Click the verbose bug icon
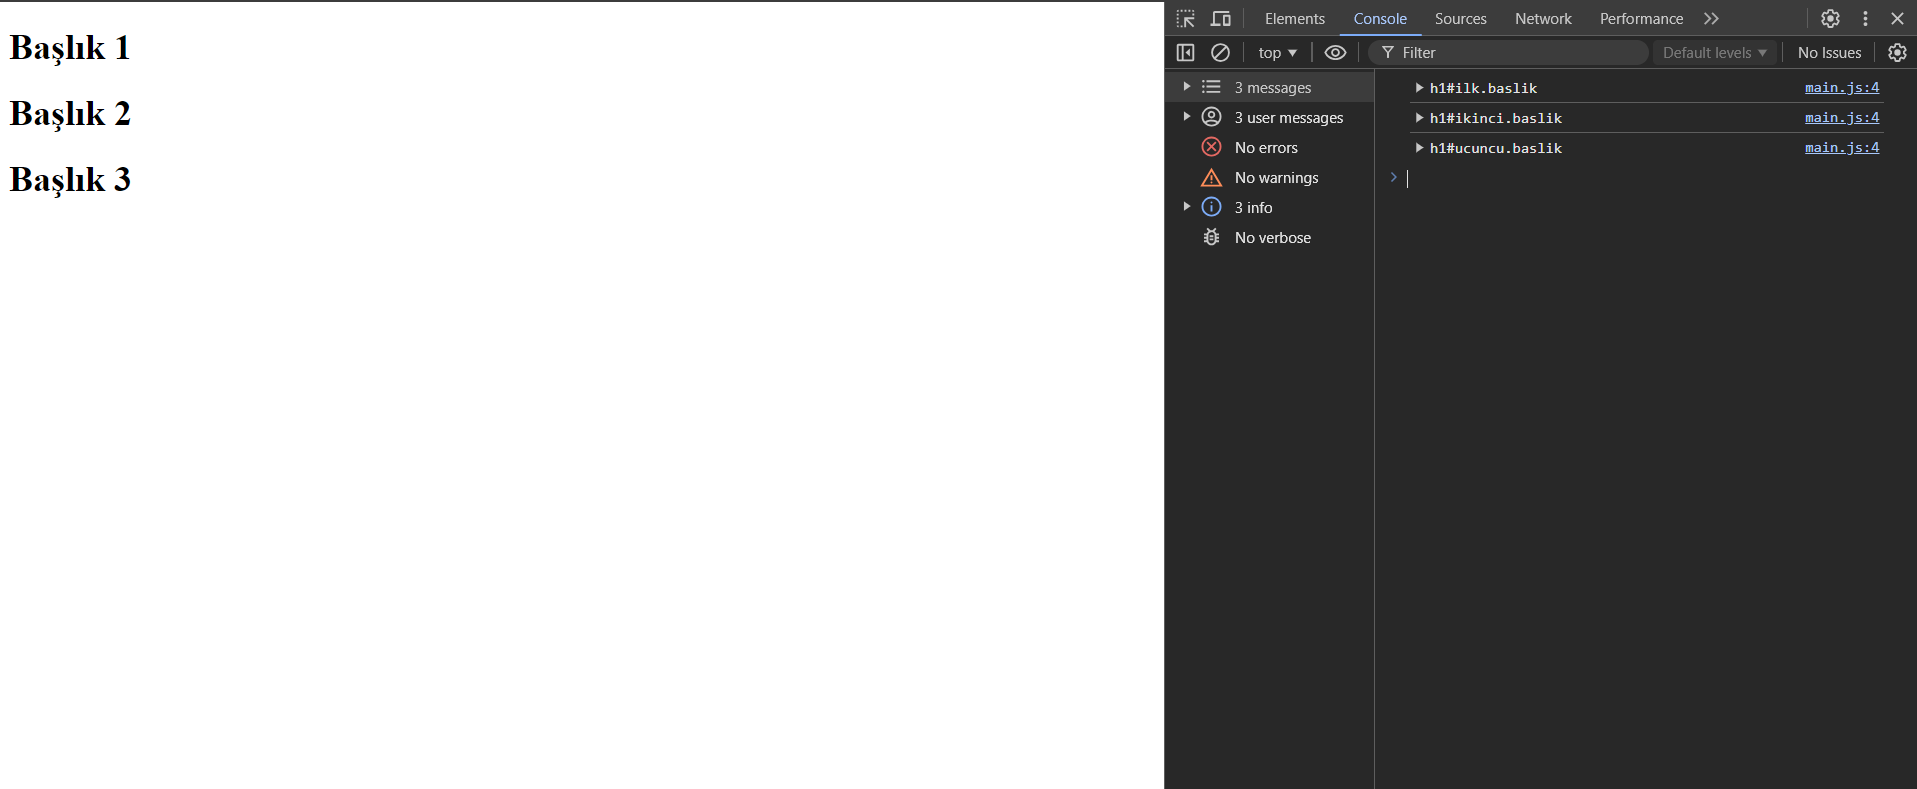 pos(1211,237)
